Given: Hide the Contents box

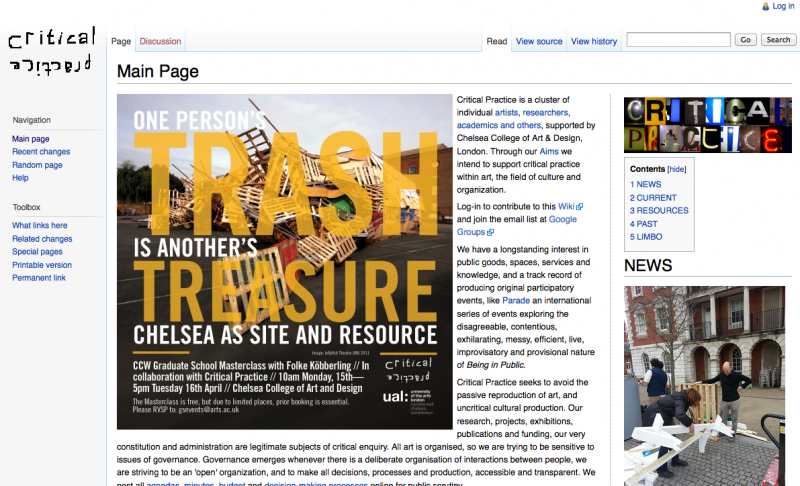Looking at the screenshot, I should [677, 169].
